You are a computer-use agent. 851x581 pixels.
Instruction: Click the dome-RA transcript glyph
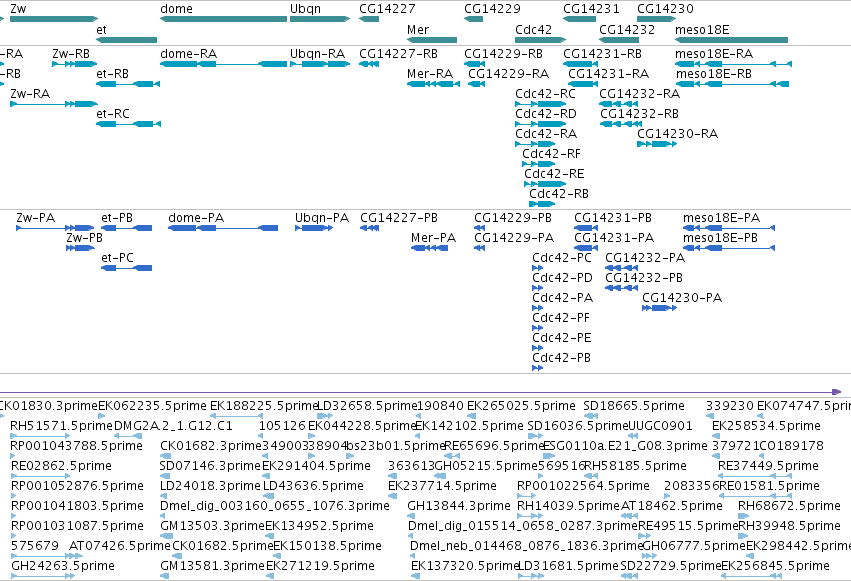pyautogui.click(x=224, y=64)
